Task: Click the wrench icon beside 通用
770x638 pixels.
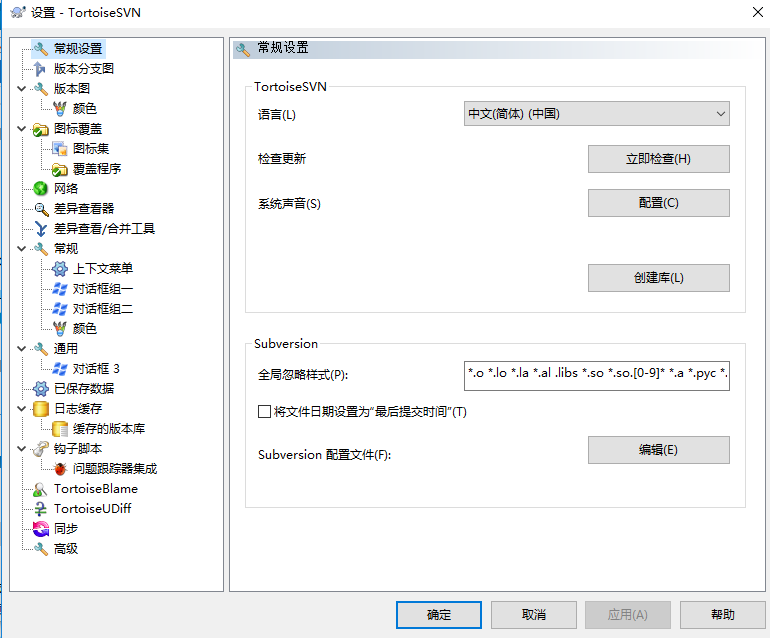Action: (x=41, y=349)
